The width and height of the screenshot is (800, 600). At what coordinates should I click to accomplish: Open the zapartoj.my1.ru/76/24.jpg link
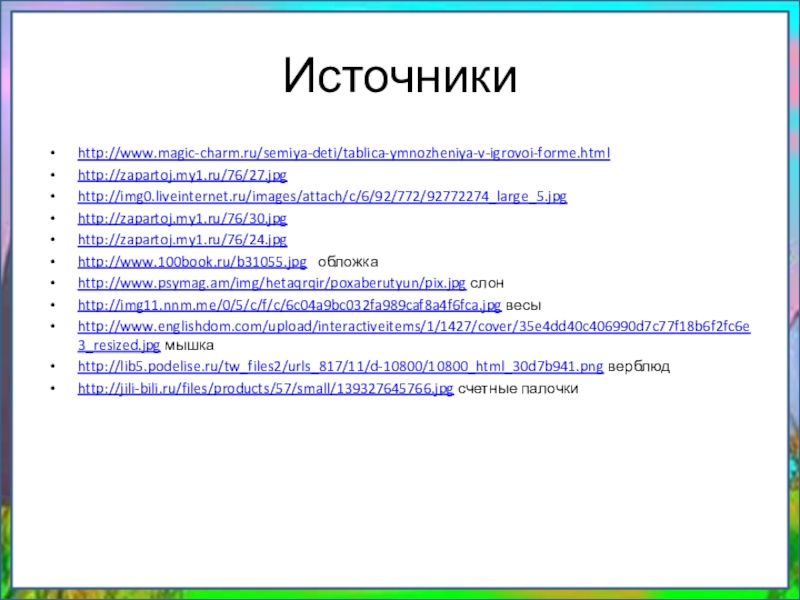coord(182,239)
